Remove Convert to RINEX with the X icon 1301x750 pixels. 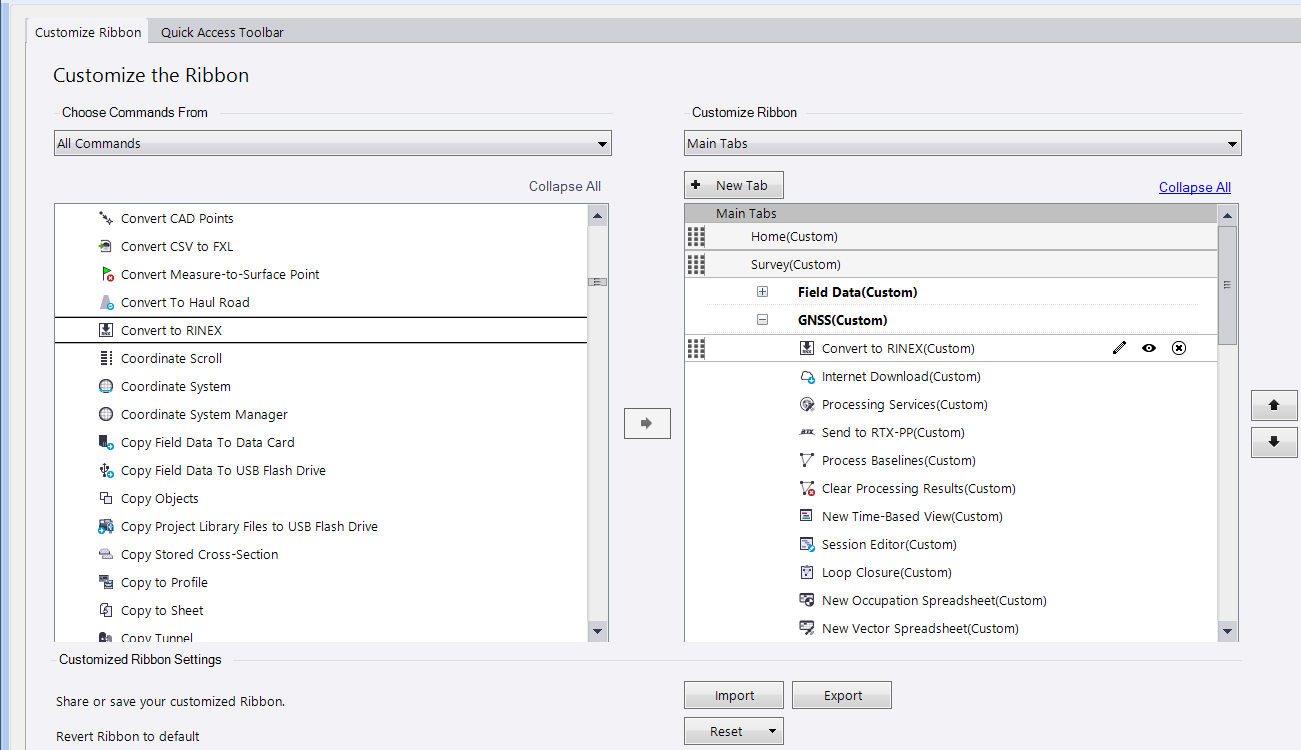(1179, 348)
